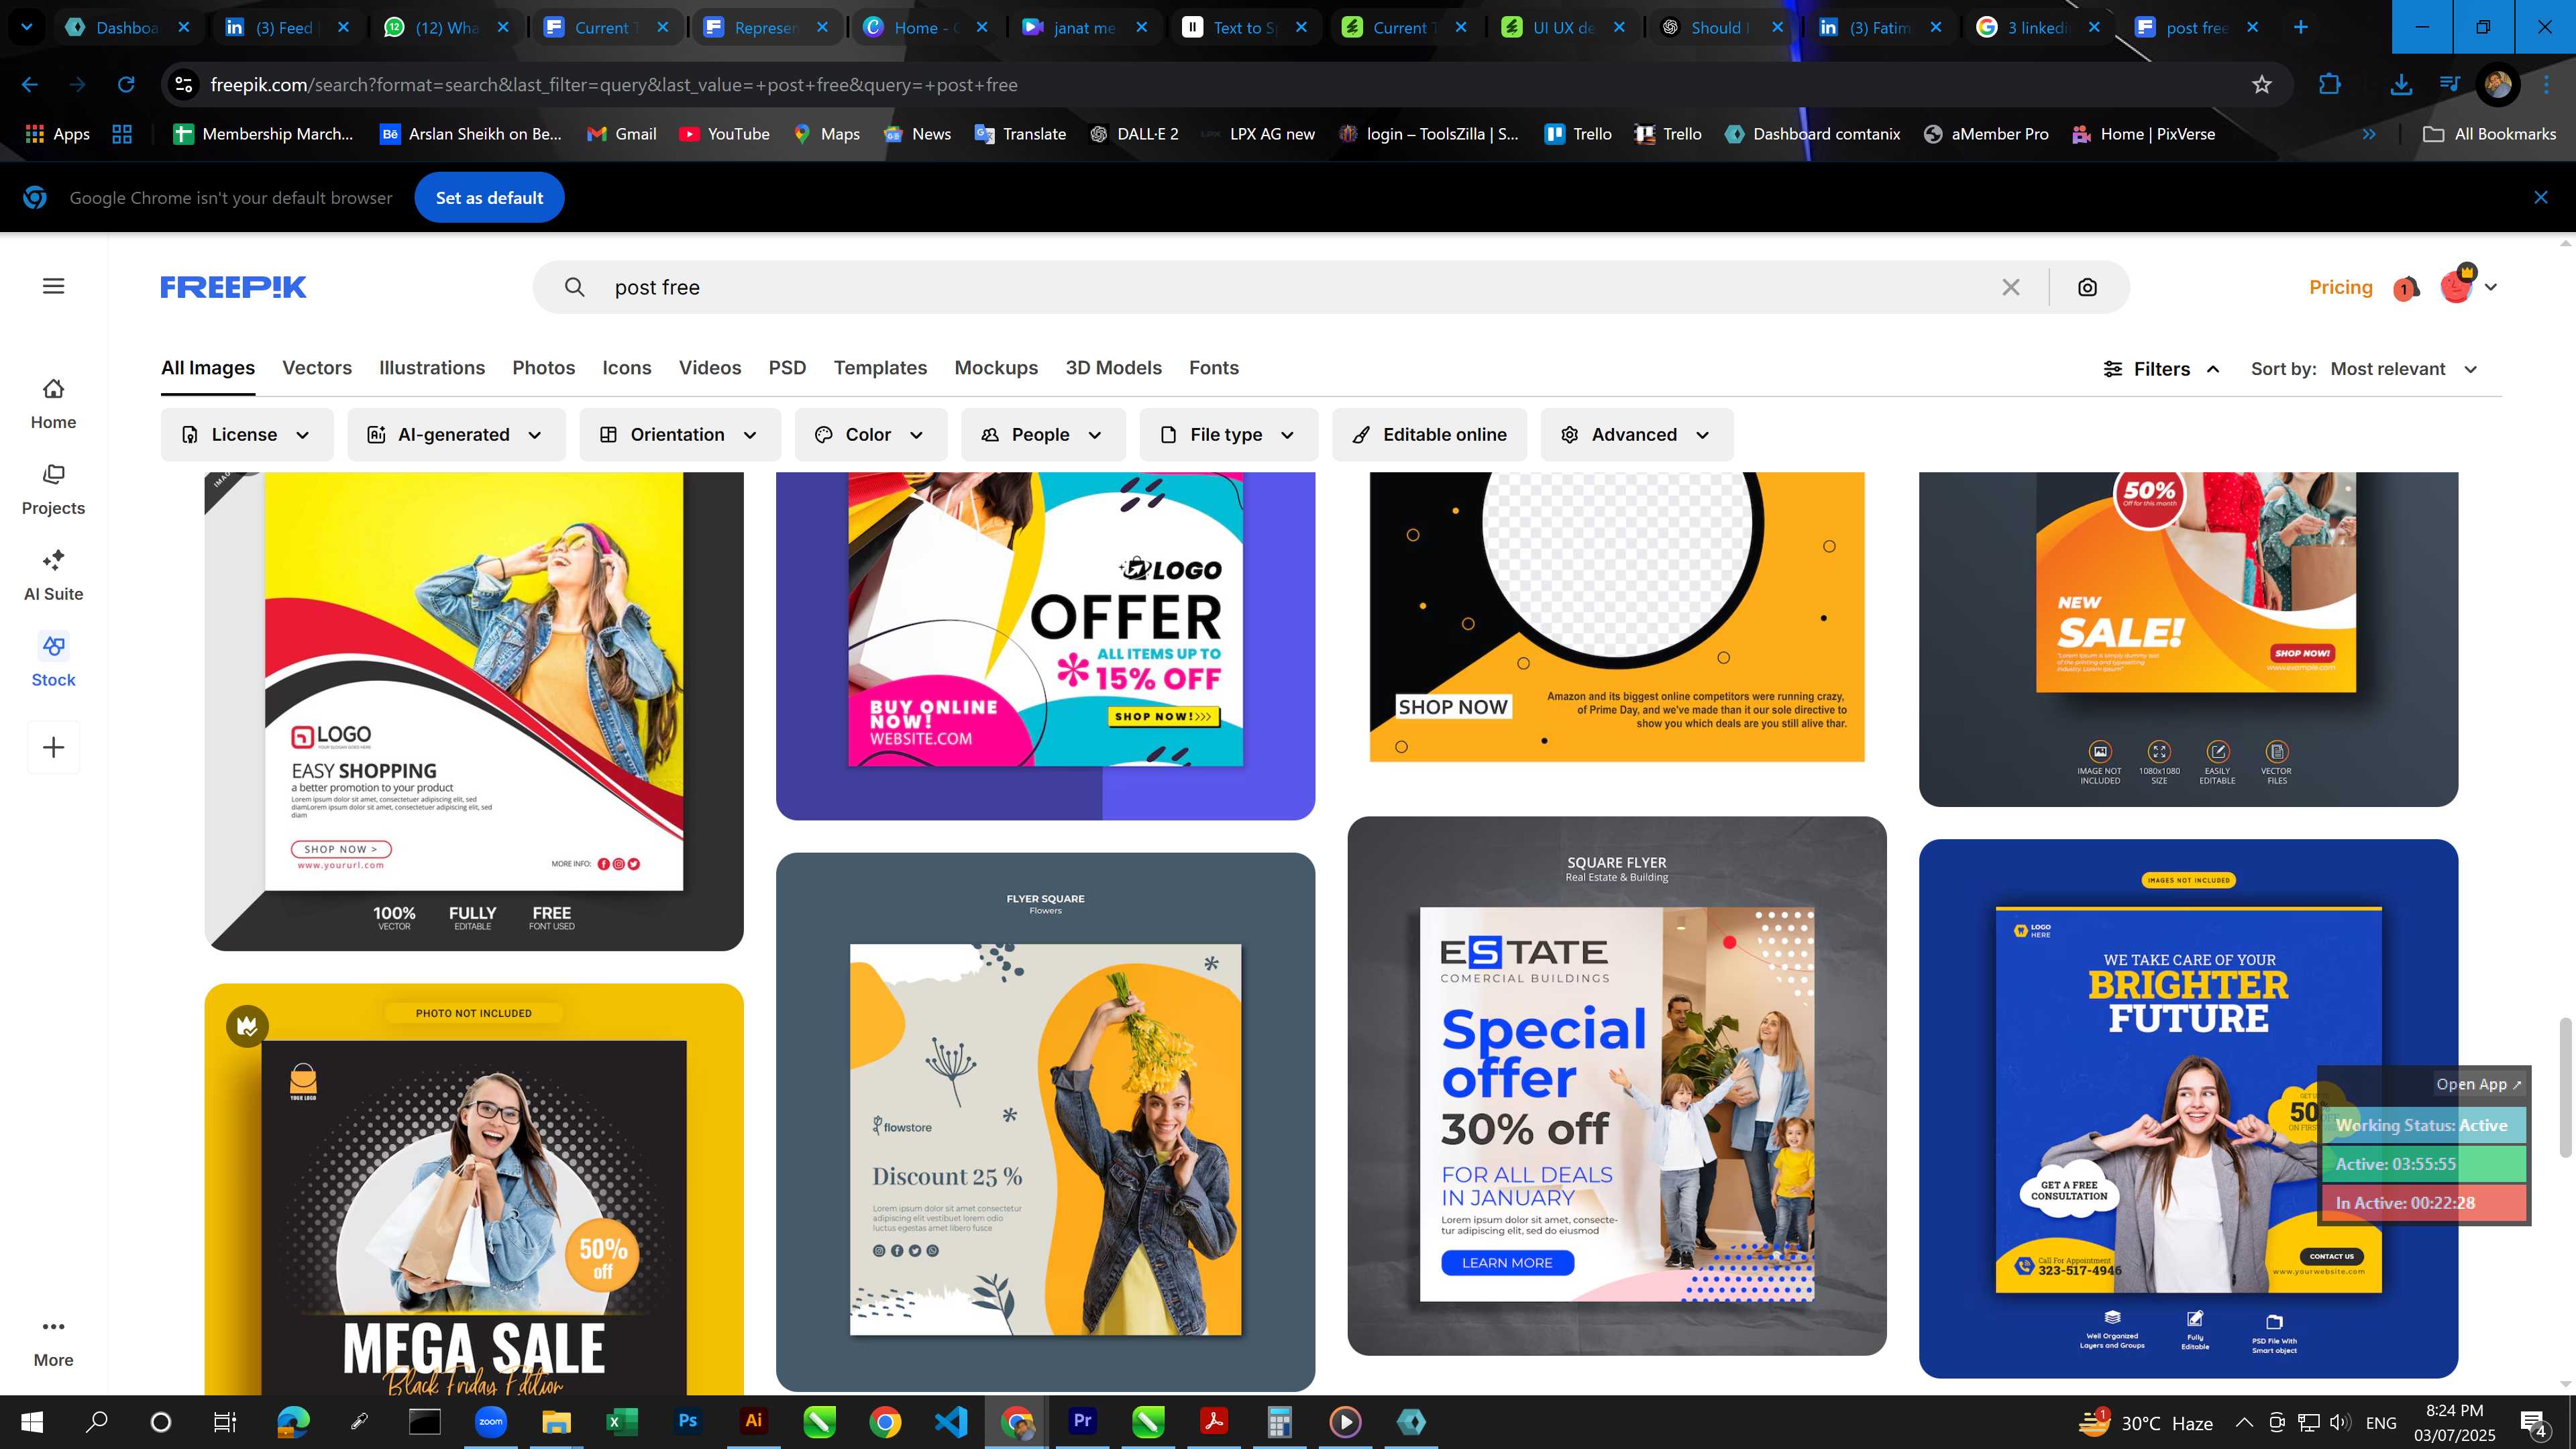This screenshot has height=1449, width=2576.
Task: Open the All Bookmarks folder
Action: click(x=2490, y=134)
